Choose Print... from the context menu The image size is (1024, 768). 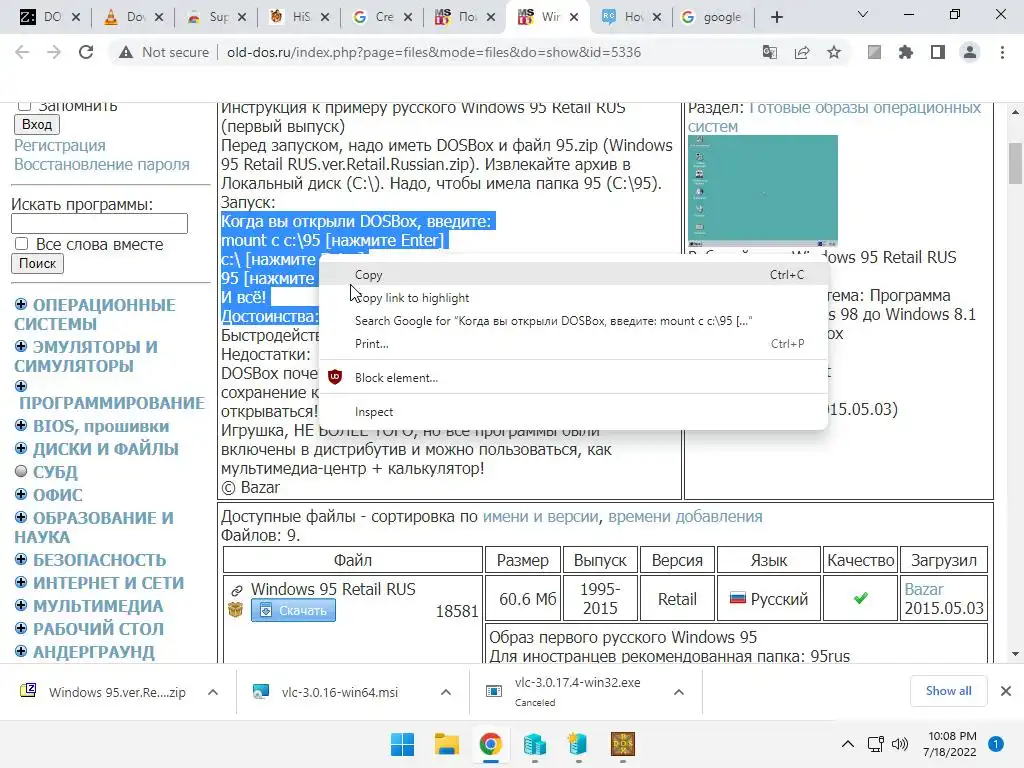573,344
